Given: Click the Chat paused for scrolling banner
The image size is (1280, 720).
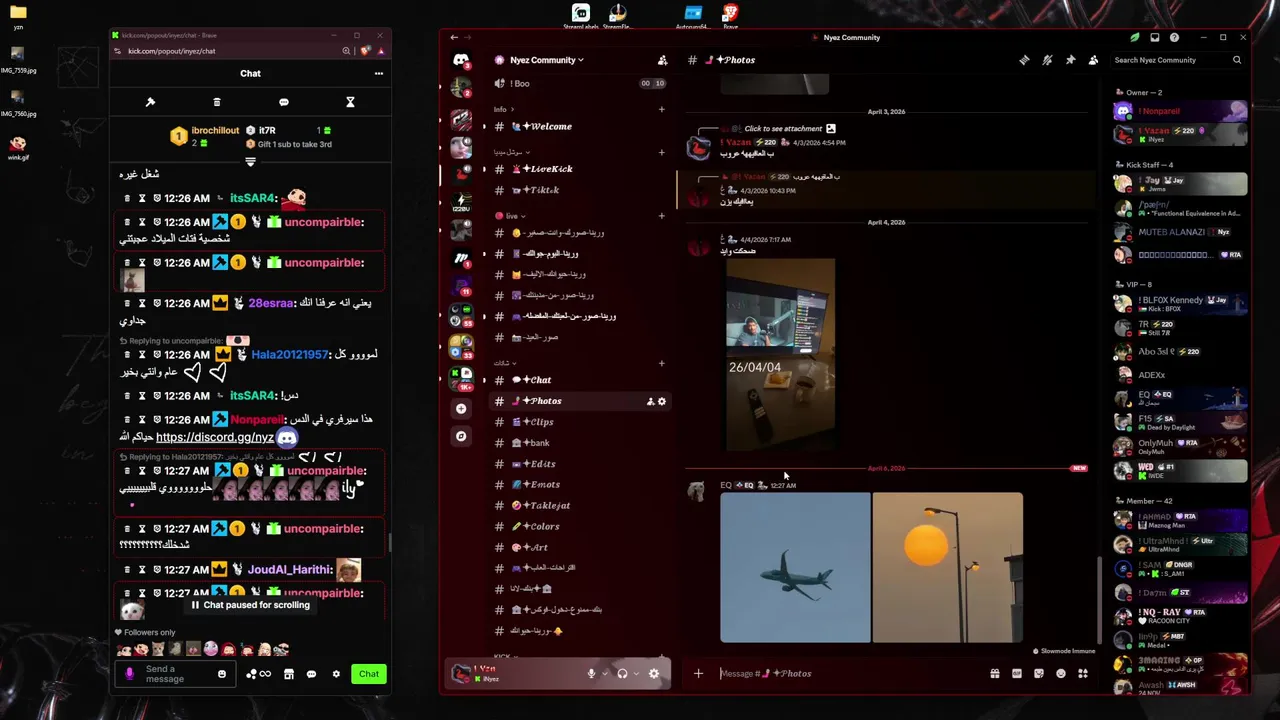Looking at the screenshot, I should (250, 605).
